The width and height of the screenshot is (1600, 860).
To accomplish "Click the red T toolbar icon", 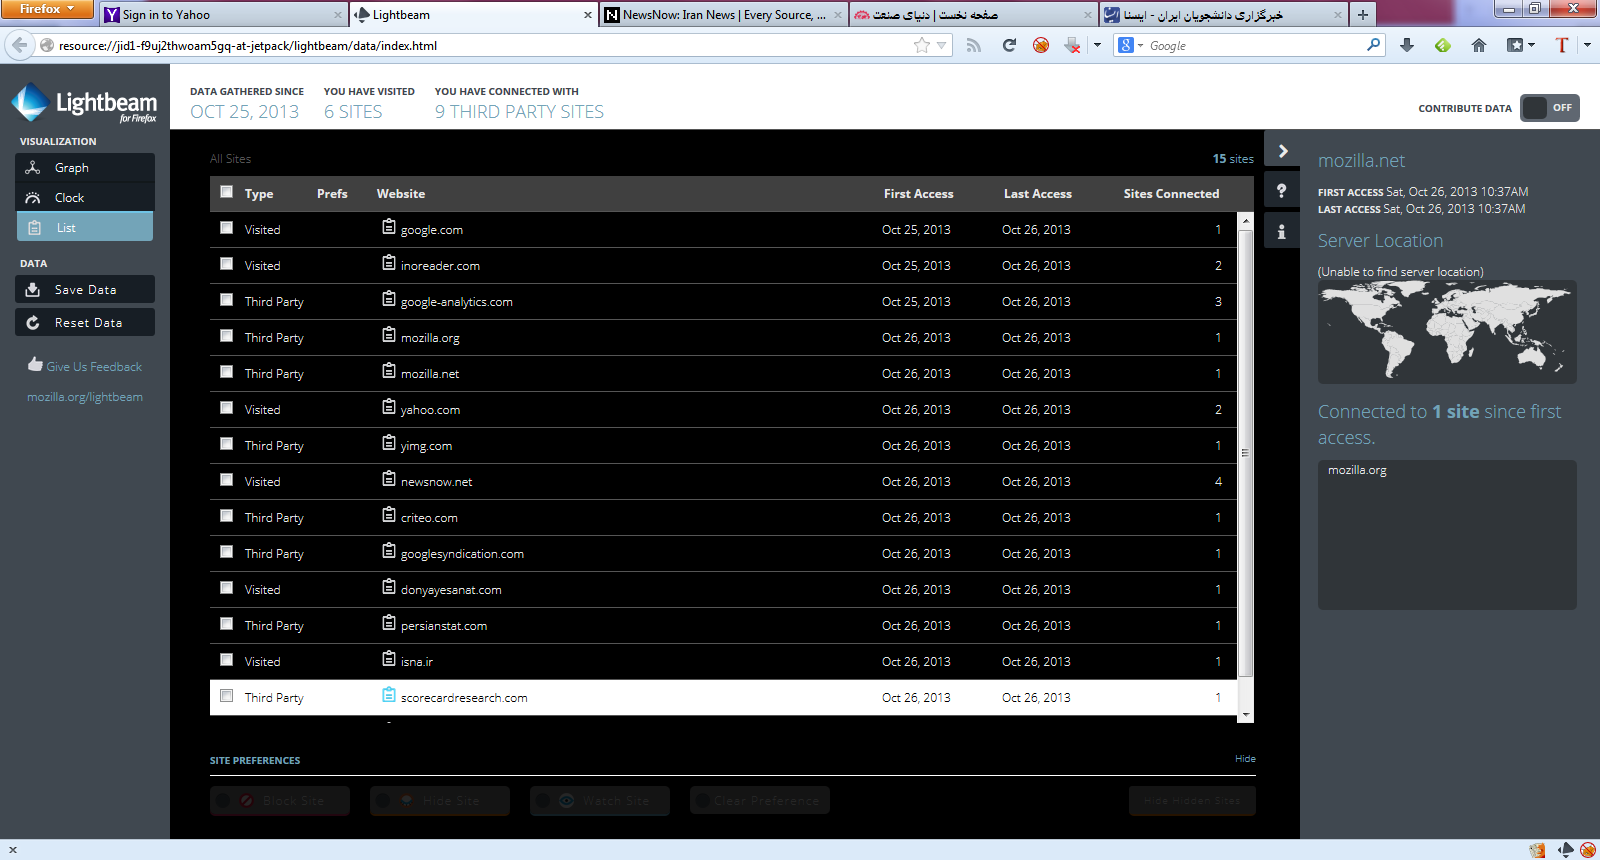I will click(x=1562, y=45).
